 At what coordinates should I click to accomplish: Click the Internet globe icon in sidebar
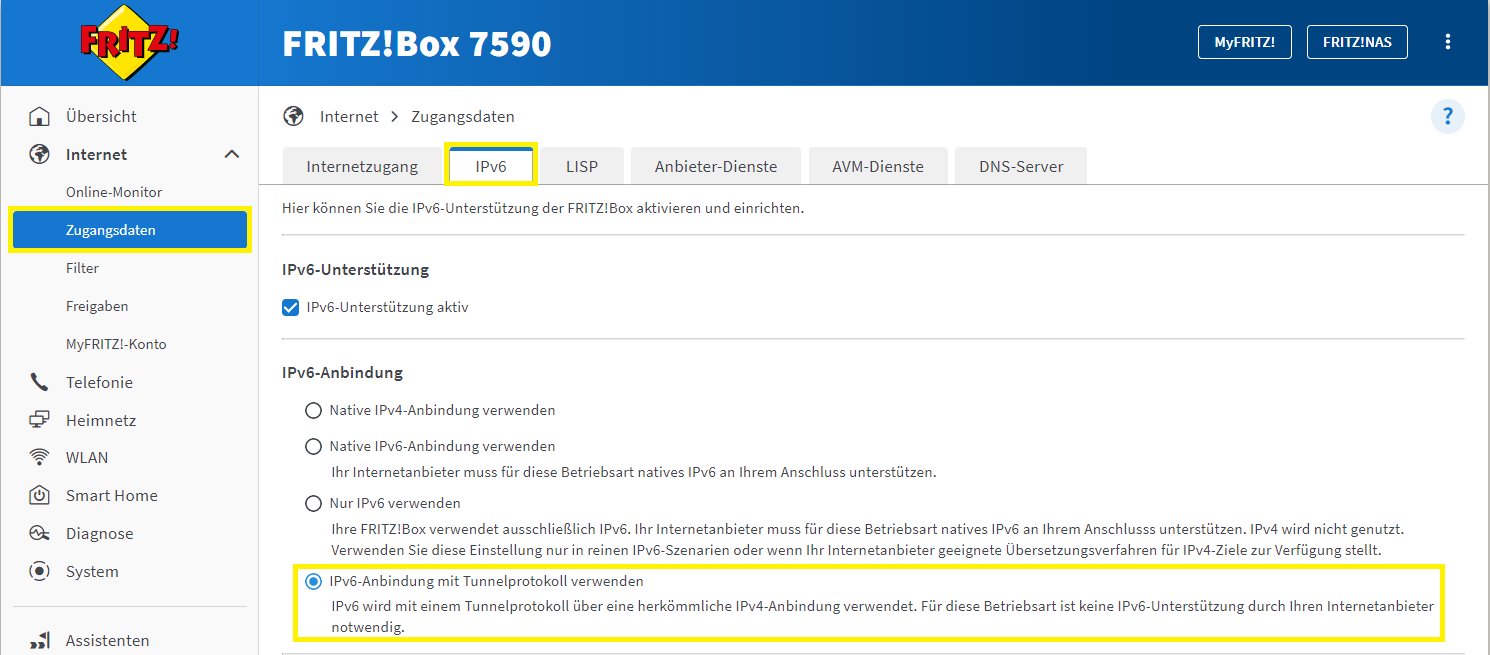[39, 154]
